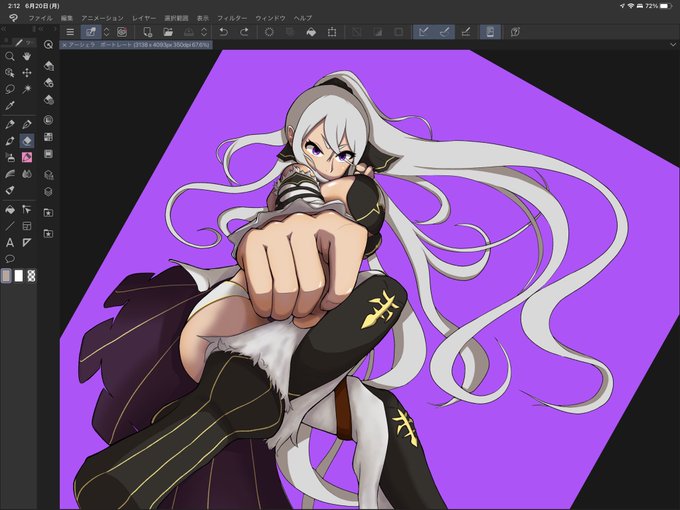Click Redo in the command bar
The height and width of the screenshot is (510, 680).
[x=244, y=32]
